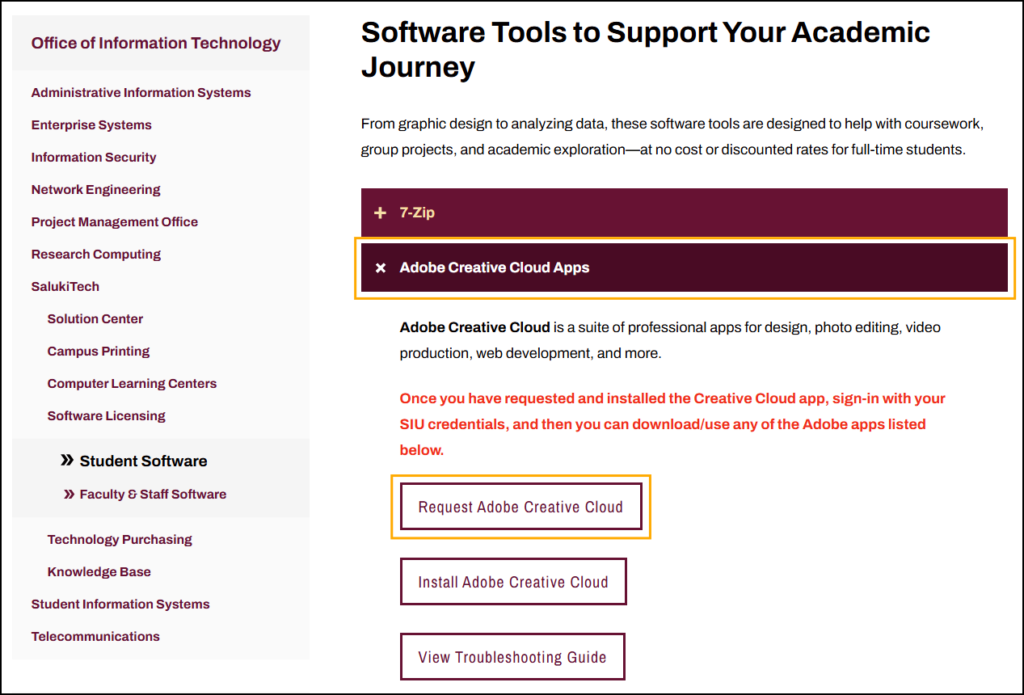1024x695 pixels.
Task: Open the Telecommunications sidebar item
Action: (95, 636)
